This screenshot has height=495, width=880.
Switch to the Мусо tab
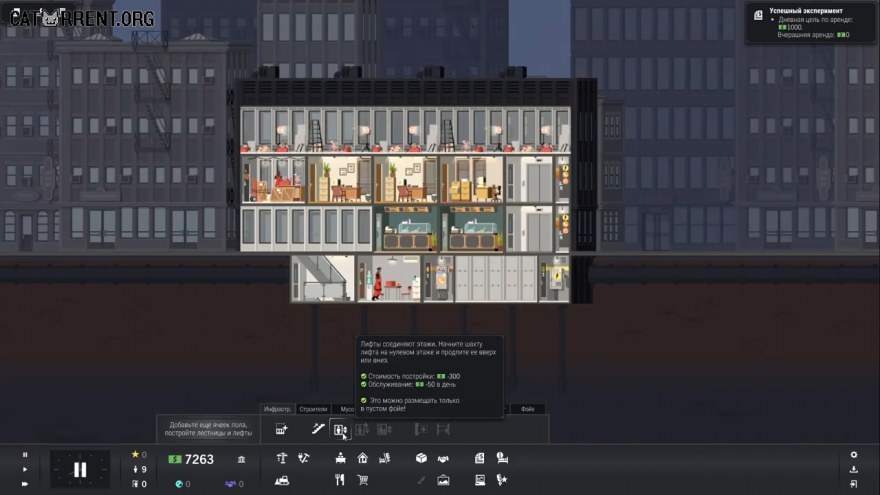tap(346, 409)
